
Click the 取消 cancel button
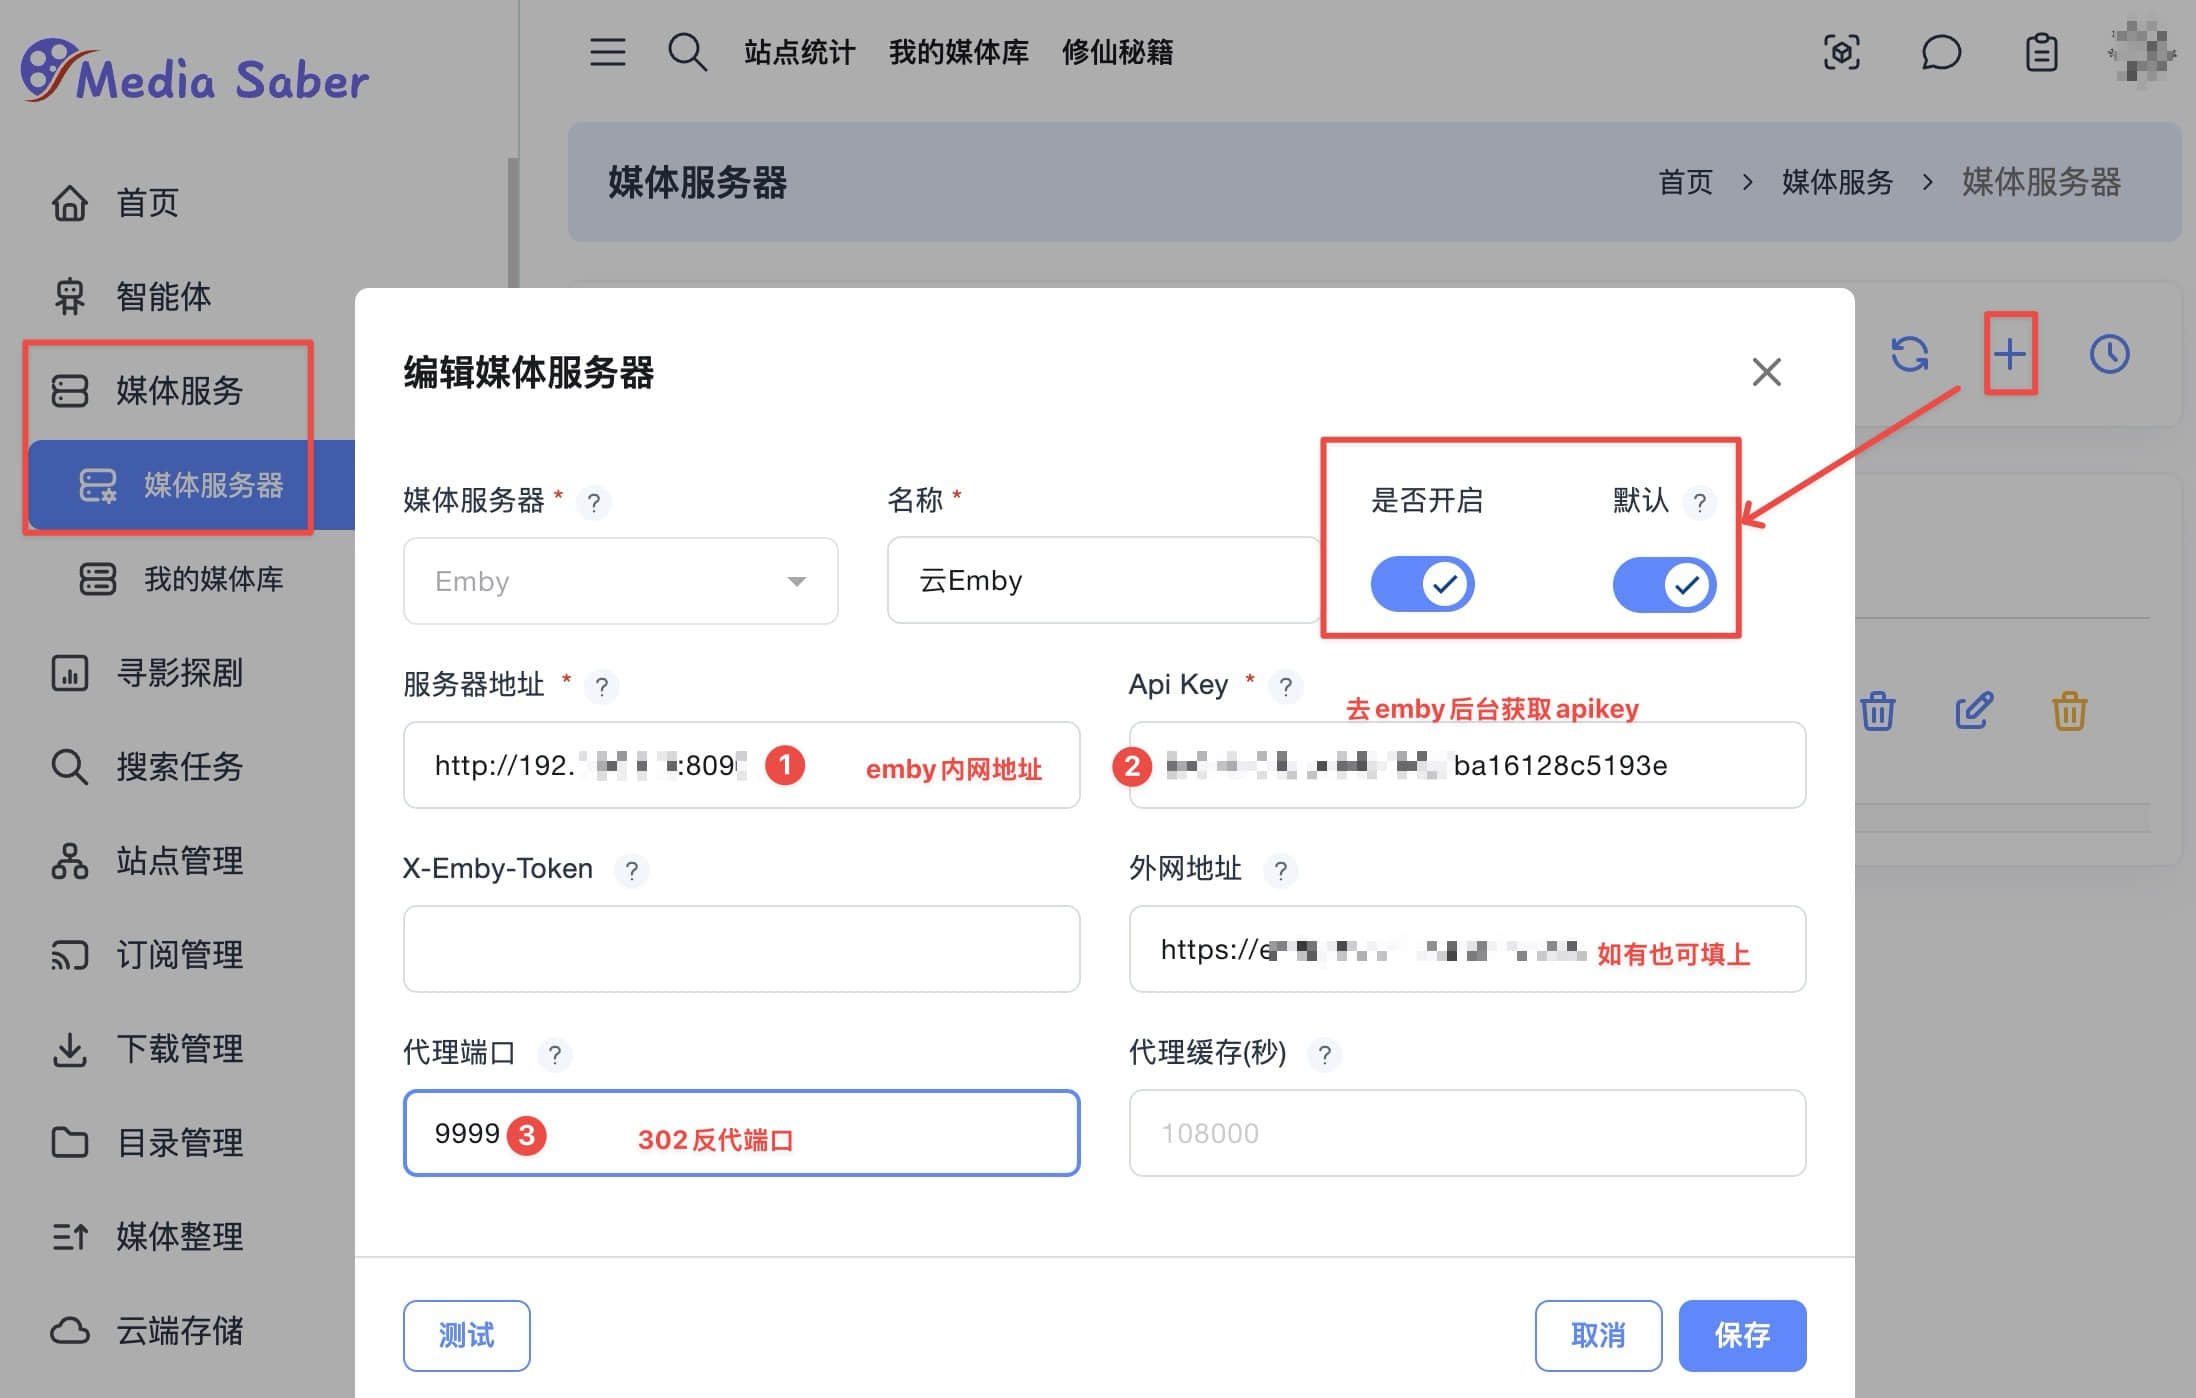(x=1598, y=1335)
